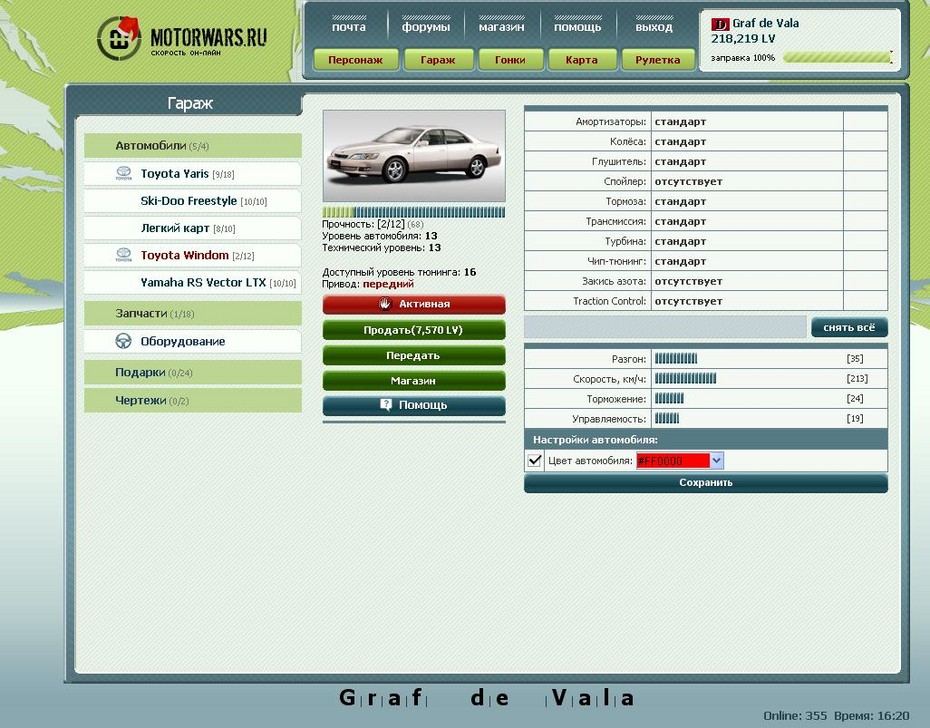Click the Глушитель стандарт value
This screenshot has width=930, height=728.
coord(680,161)
